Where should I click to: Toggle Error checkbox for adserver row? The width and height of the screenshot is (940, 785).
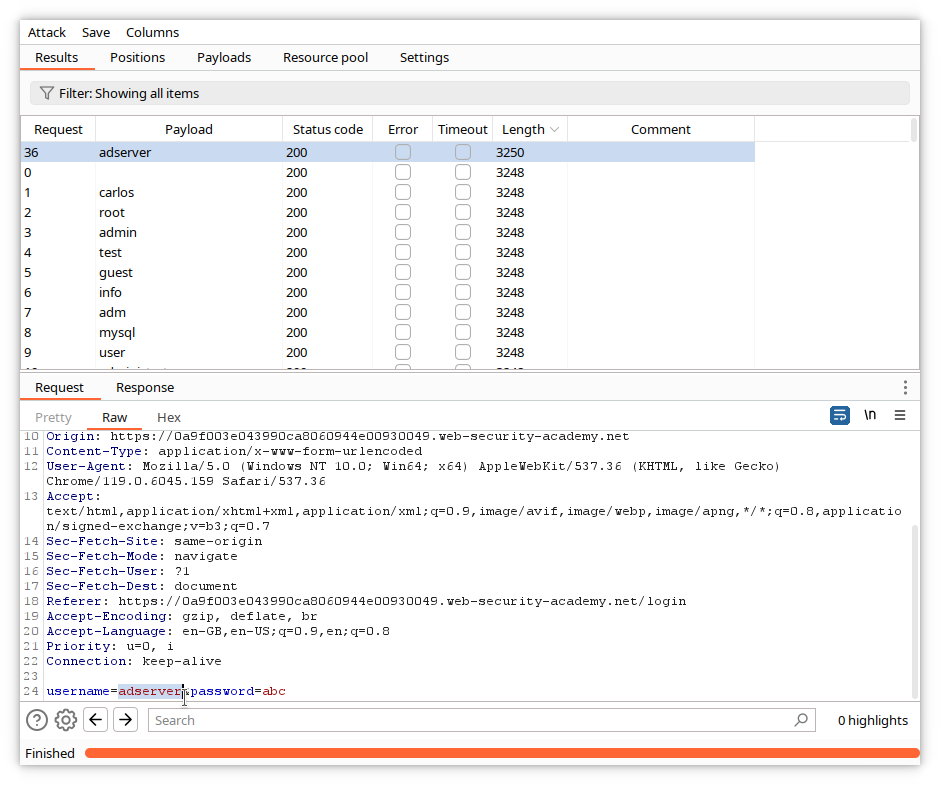click(403, 153)
